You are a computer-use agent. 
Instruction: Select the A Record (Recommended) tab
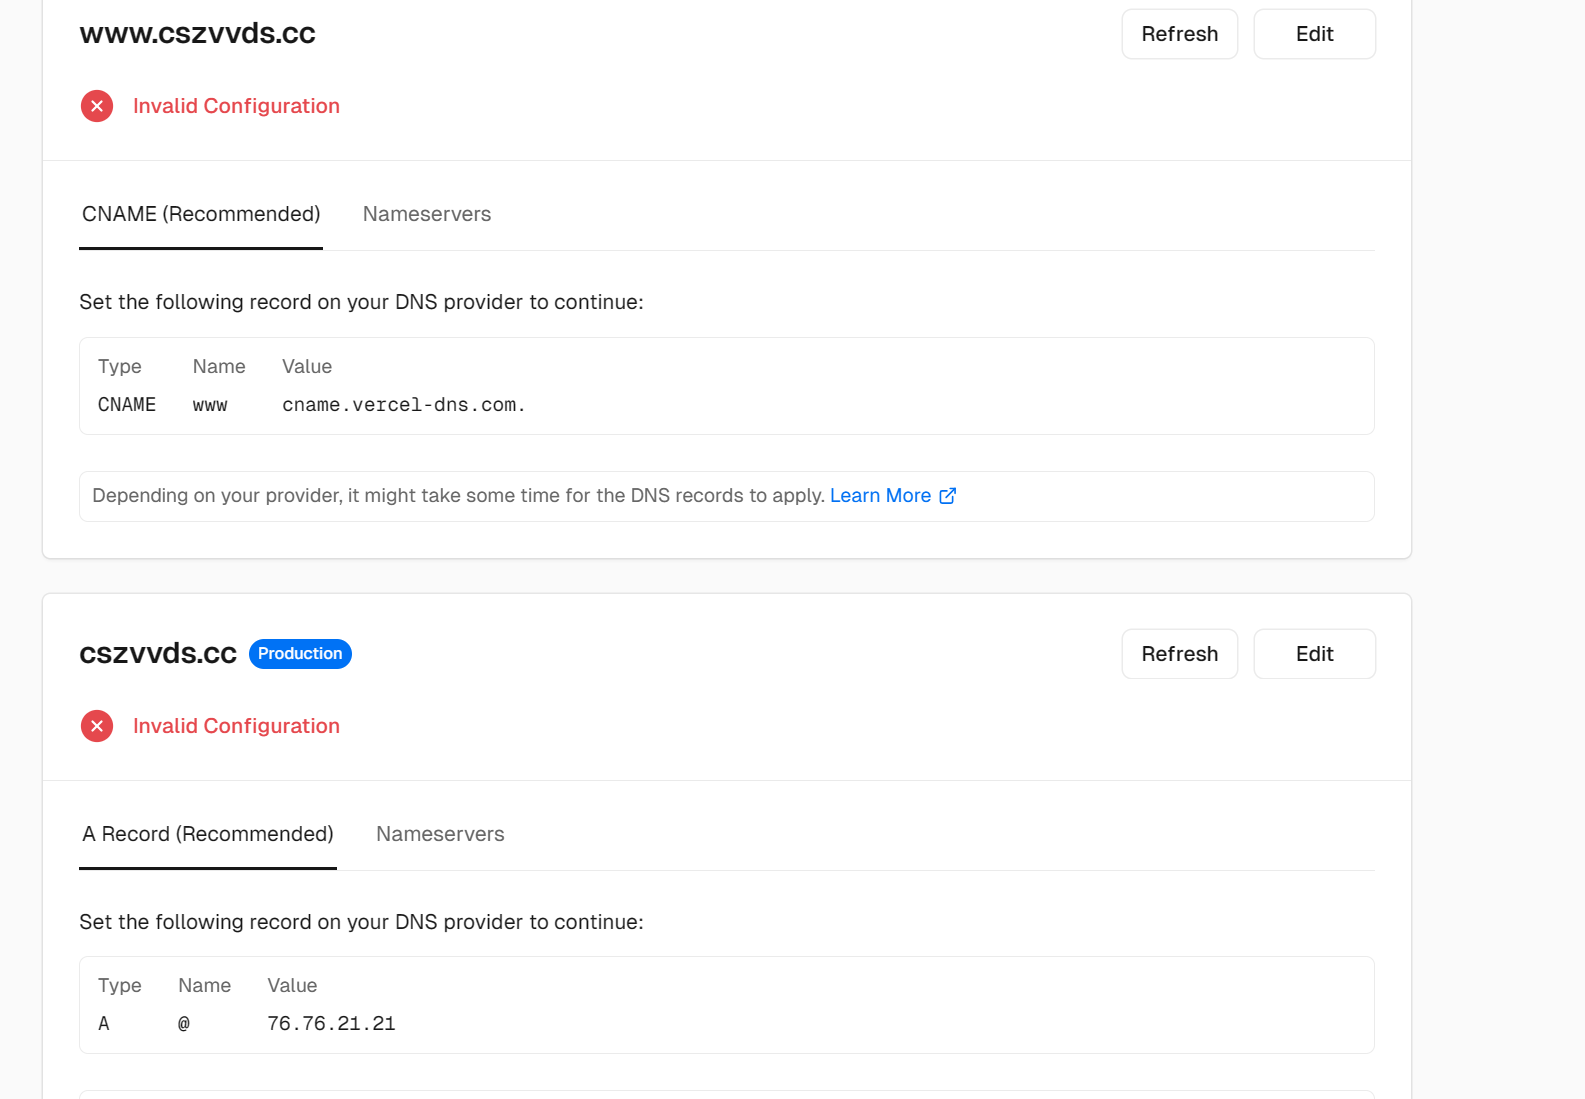[x=208, y=834]
